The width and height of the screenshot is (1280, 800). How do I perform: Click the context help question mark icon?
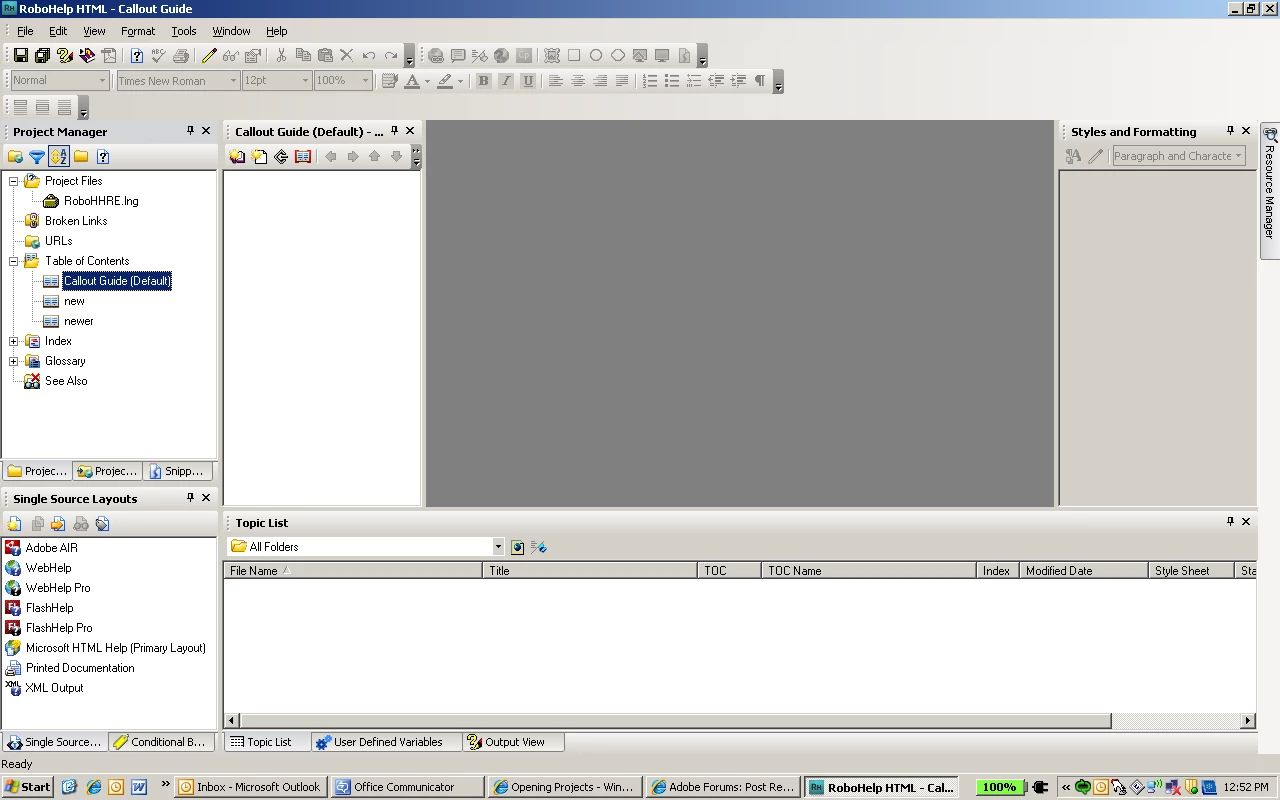[x=137, y=56]
